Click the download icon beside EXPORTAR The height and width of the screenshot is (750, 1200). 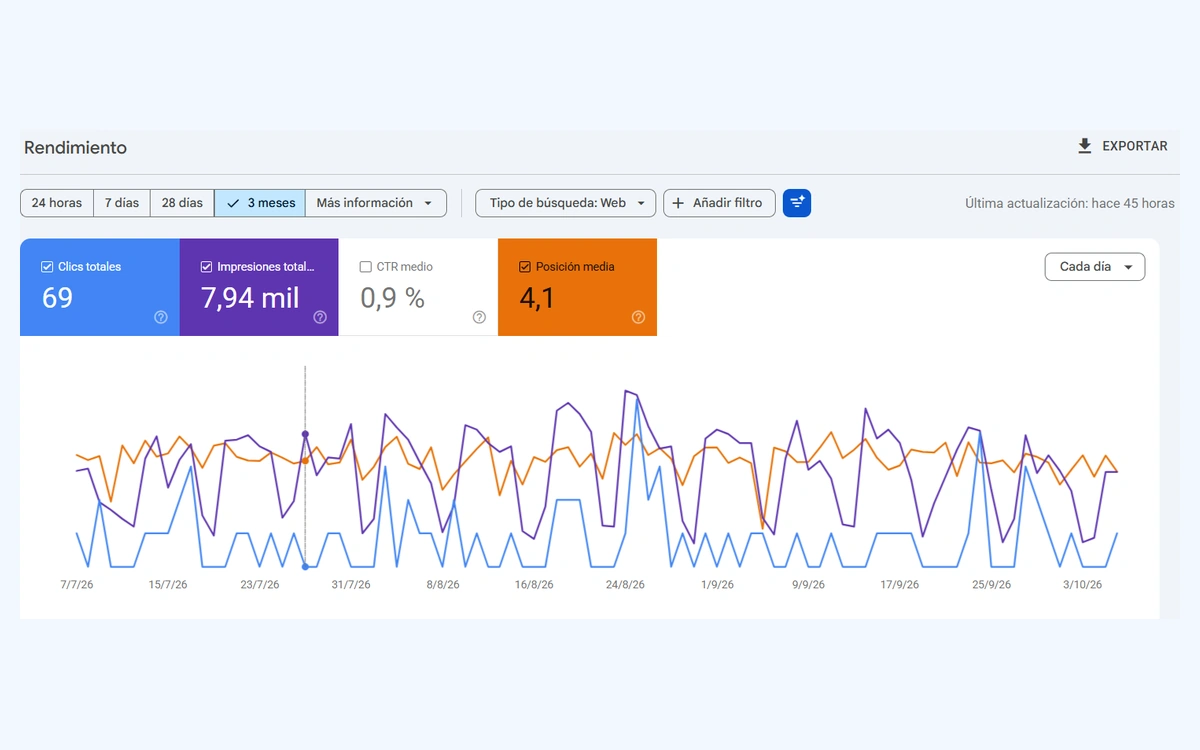click(x=1085, y=146)
